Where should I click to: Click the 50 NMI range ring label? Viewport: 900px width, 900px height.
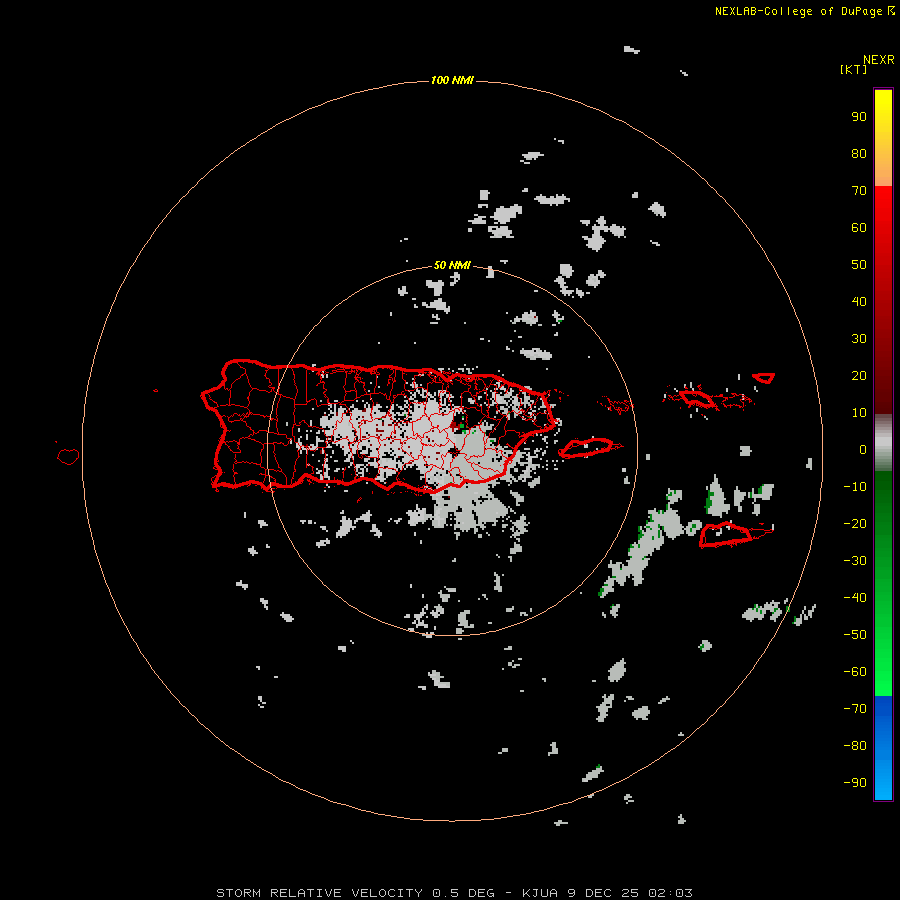[x=452, y=265]
